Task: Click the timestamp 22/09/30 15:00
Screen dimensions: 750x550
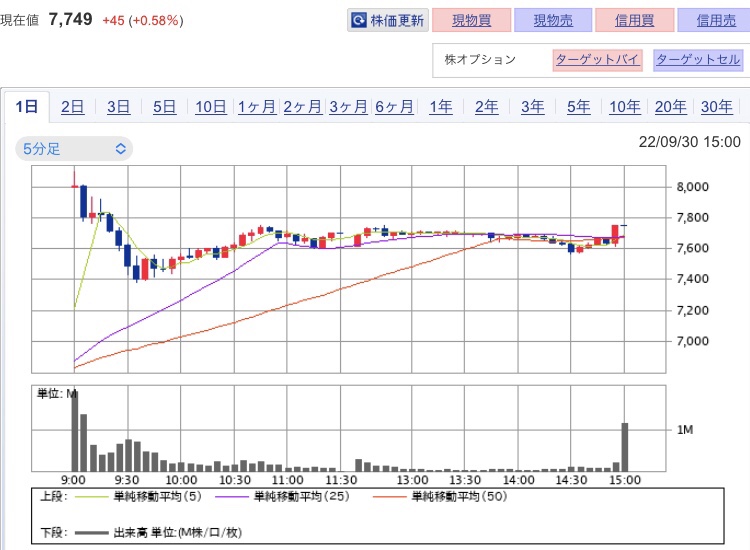Action: 689,142
